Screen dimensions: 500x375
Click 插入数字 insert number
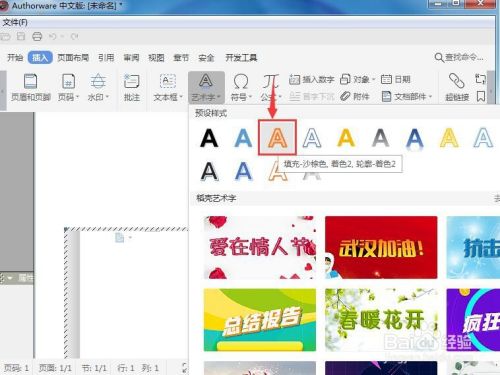coord(311,79)
